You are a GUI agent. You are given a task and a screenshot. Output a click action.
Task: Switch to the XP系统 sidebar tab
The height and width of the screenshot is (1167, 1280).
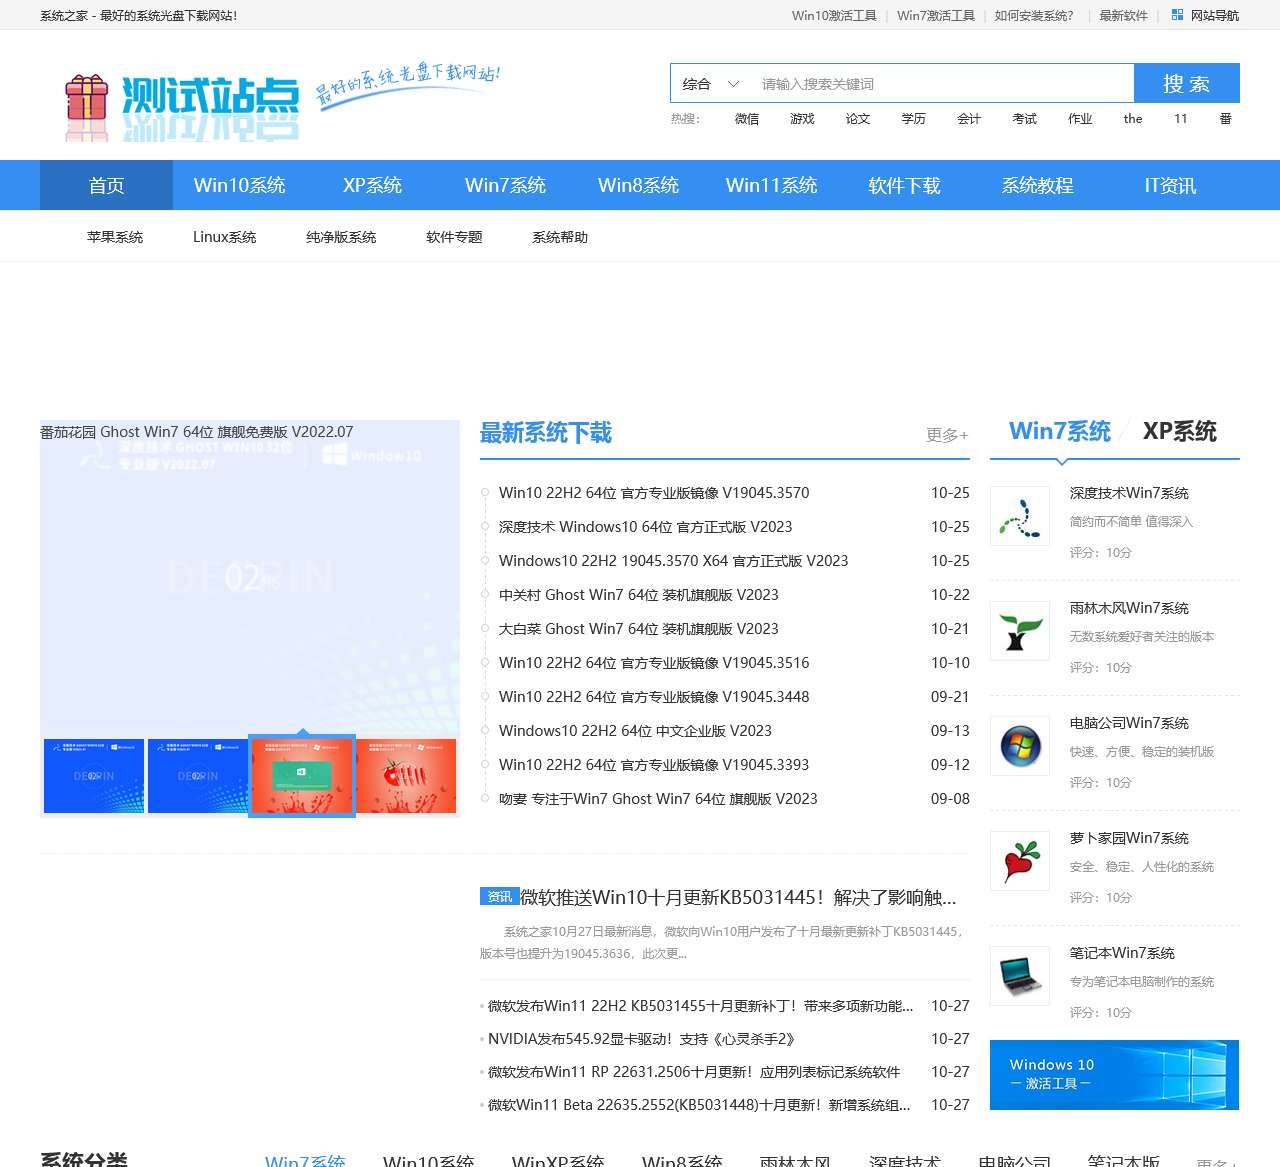coord(1180,431)
